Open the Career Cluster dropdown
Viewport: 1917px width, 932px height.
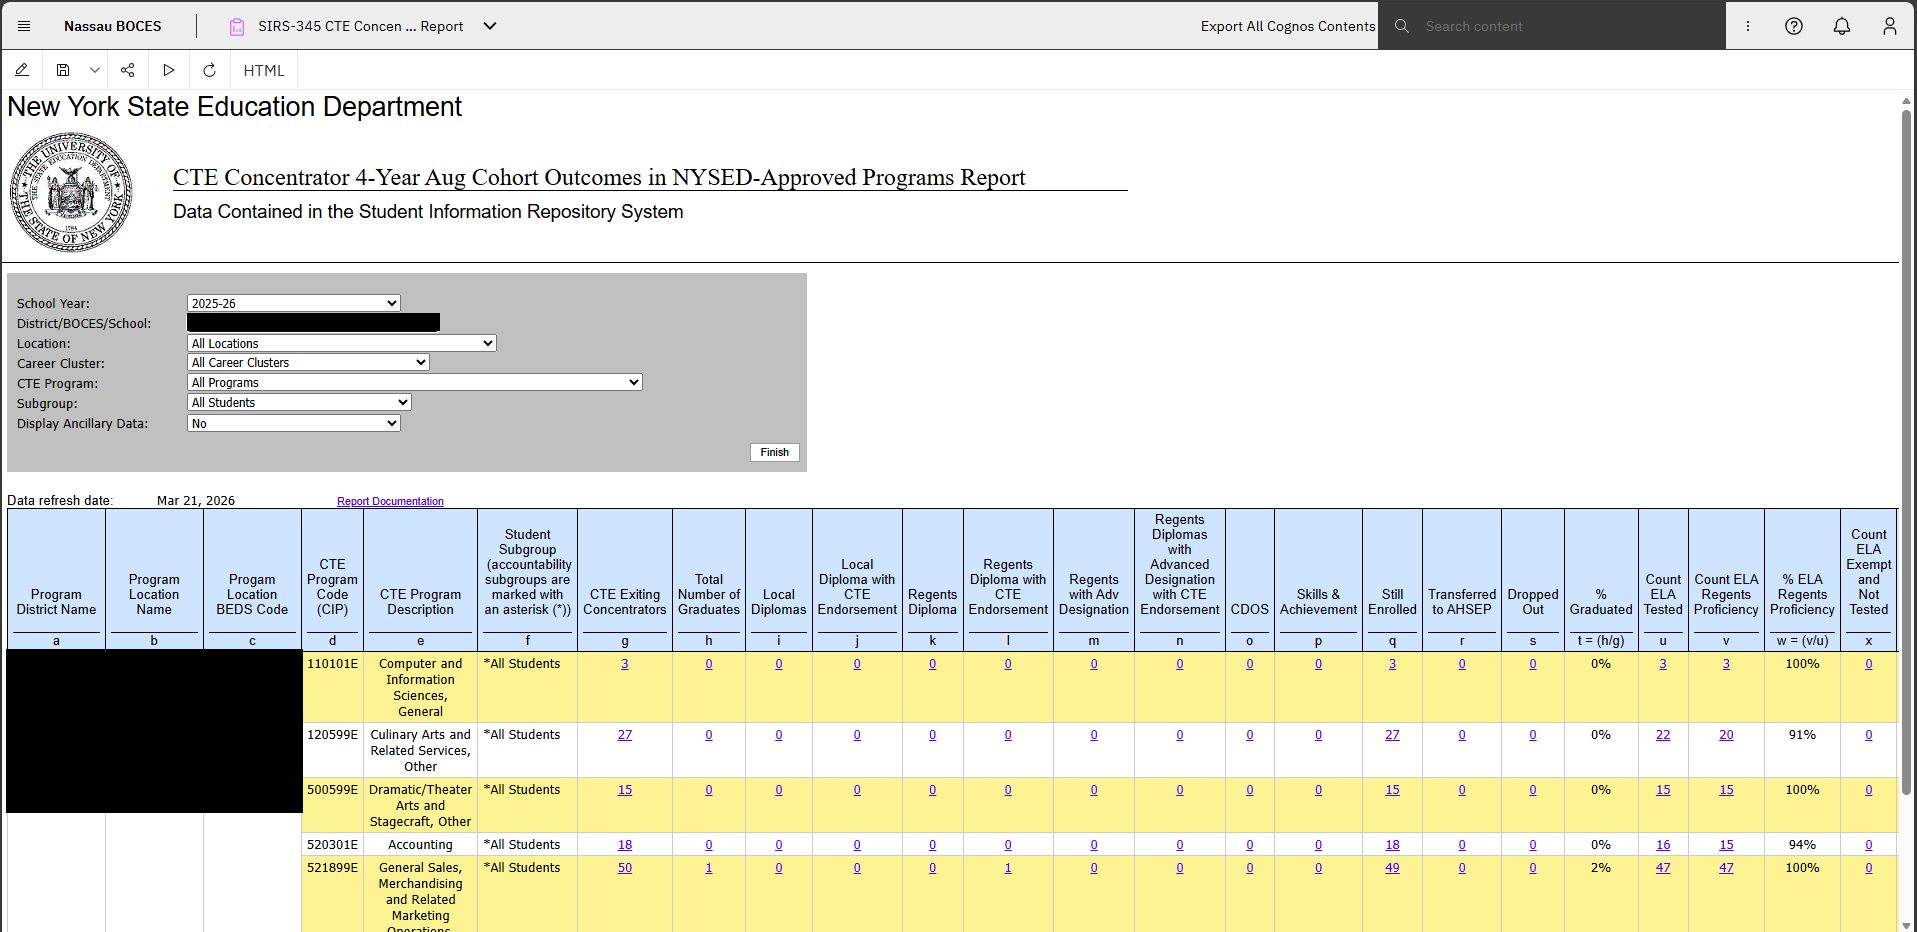[x=309, y=362]
